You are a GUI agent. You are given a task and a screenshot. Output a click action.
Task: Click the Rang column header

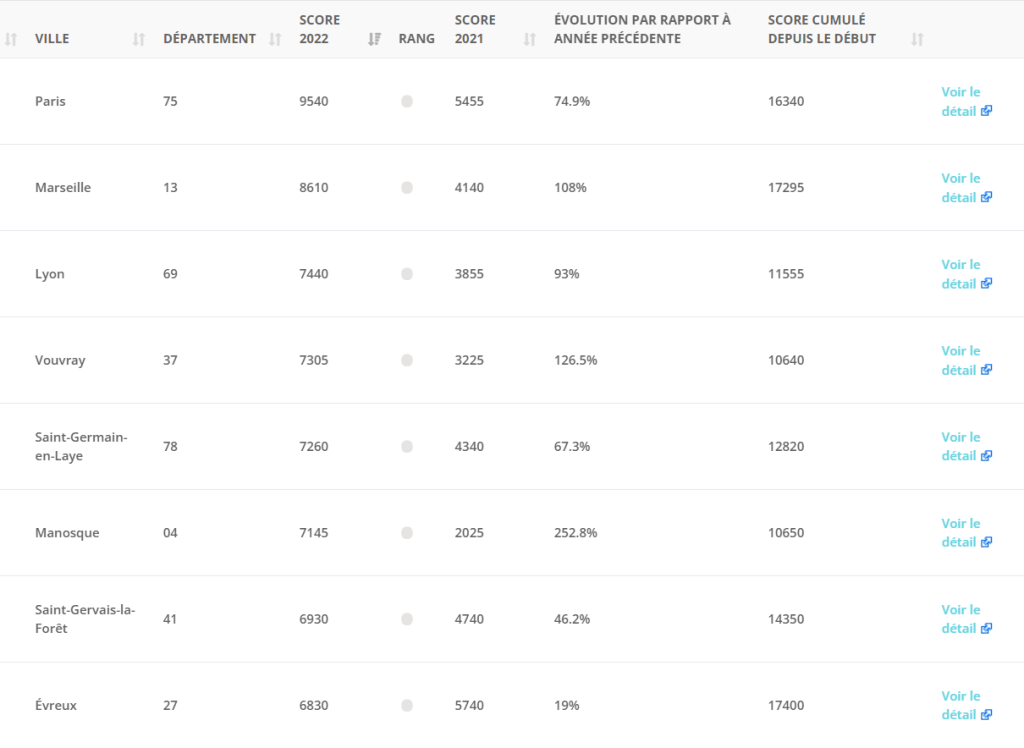coord(416,39)
